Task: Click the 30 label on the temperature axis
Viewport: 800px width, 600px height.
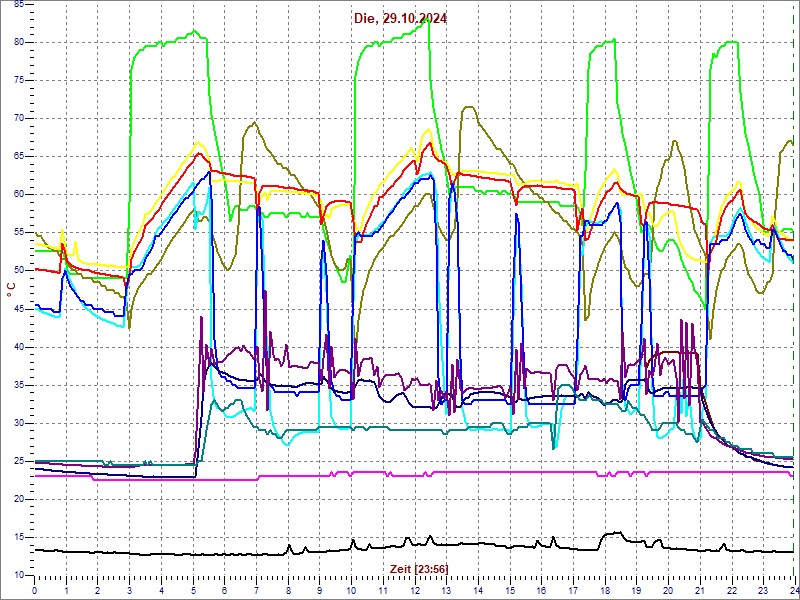Action: 18,423
